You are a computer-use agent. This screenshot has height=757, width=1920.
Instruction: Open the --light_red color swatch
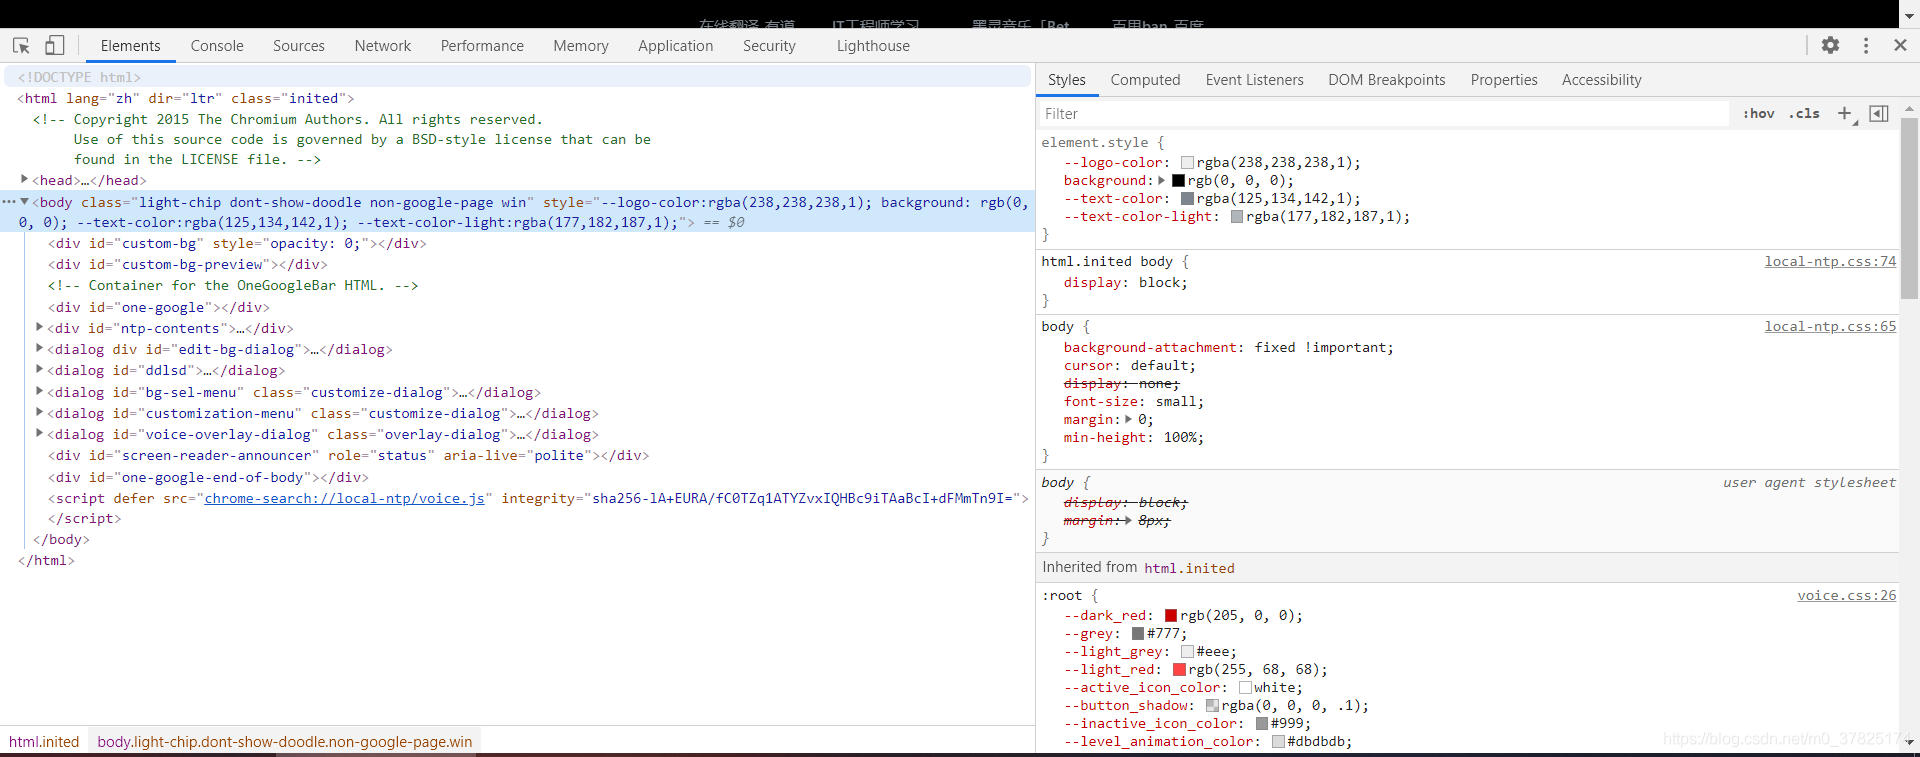1179,669
